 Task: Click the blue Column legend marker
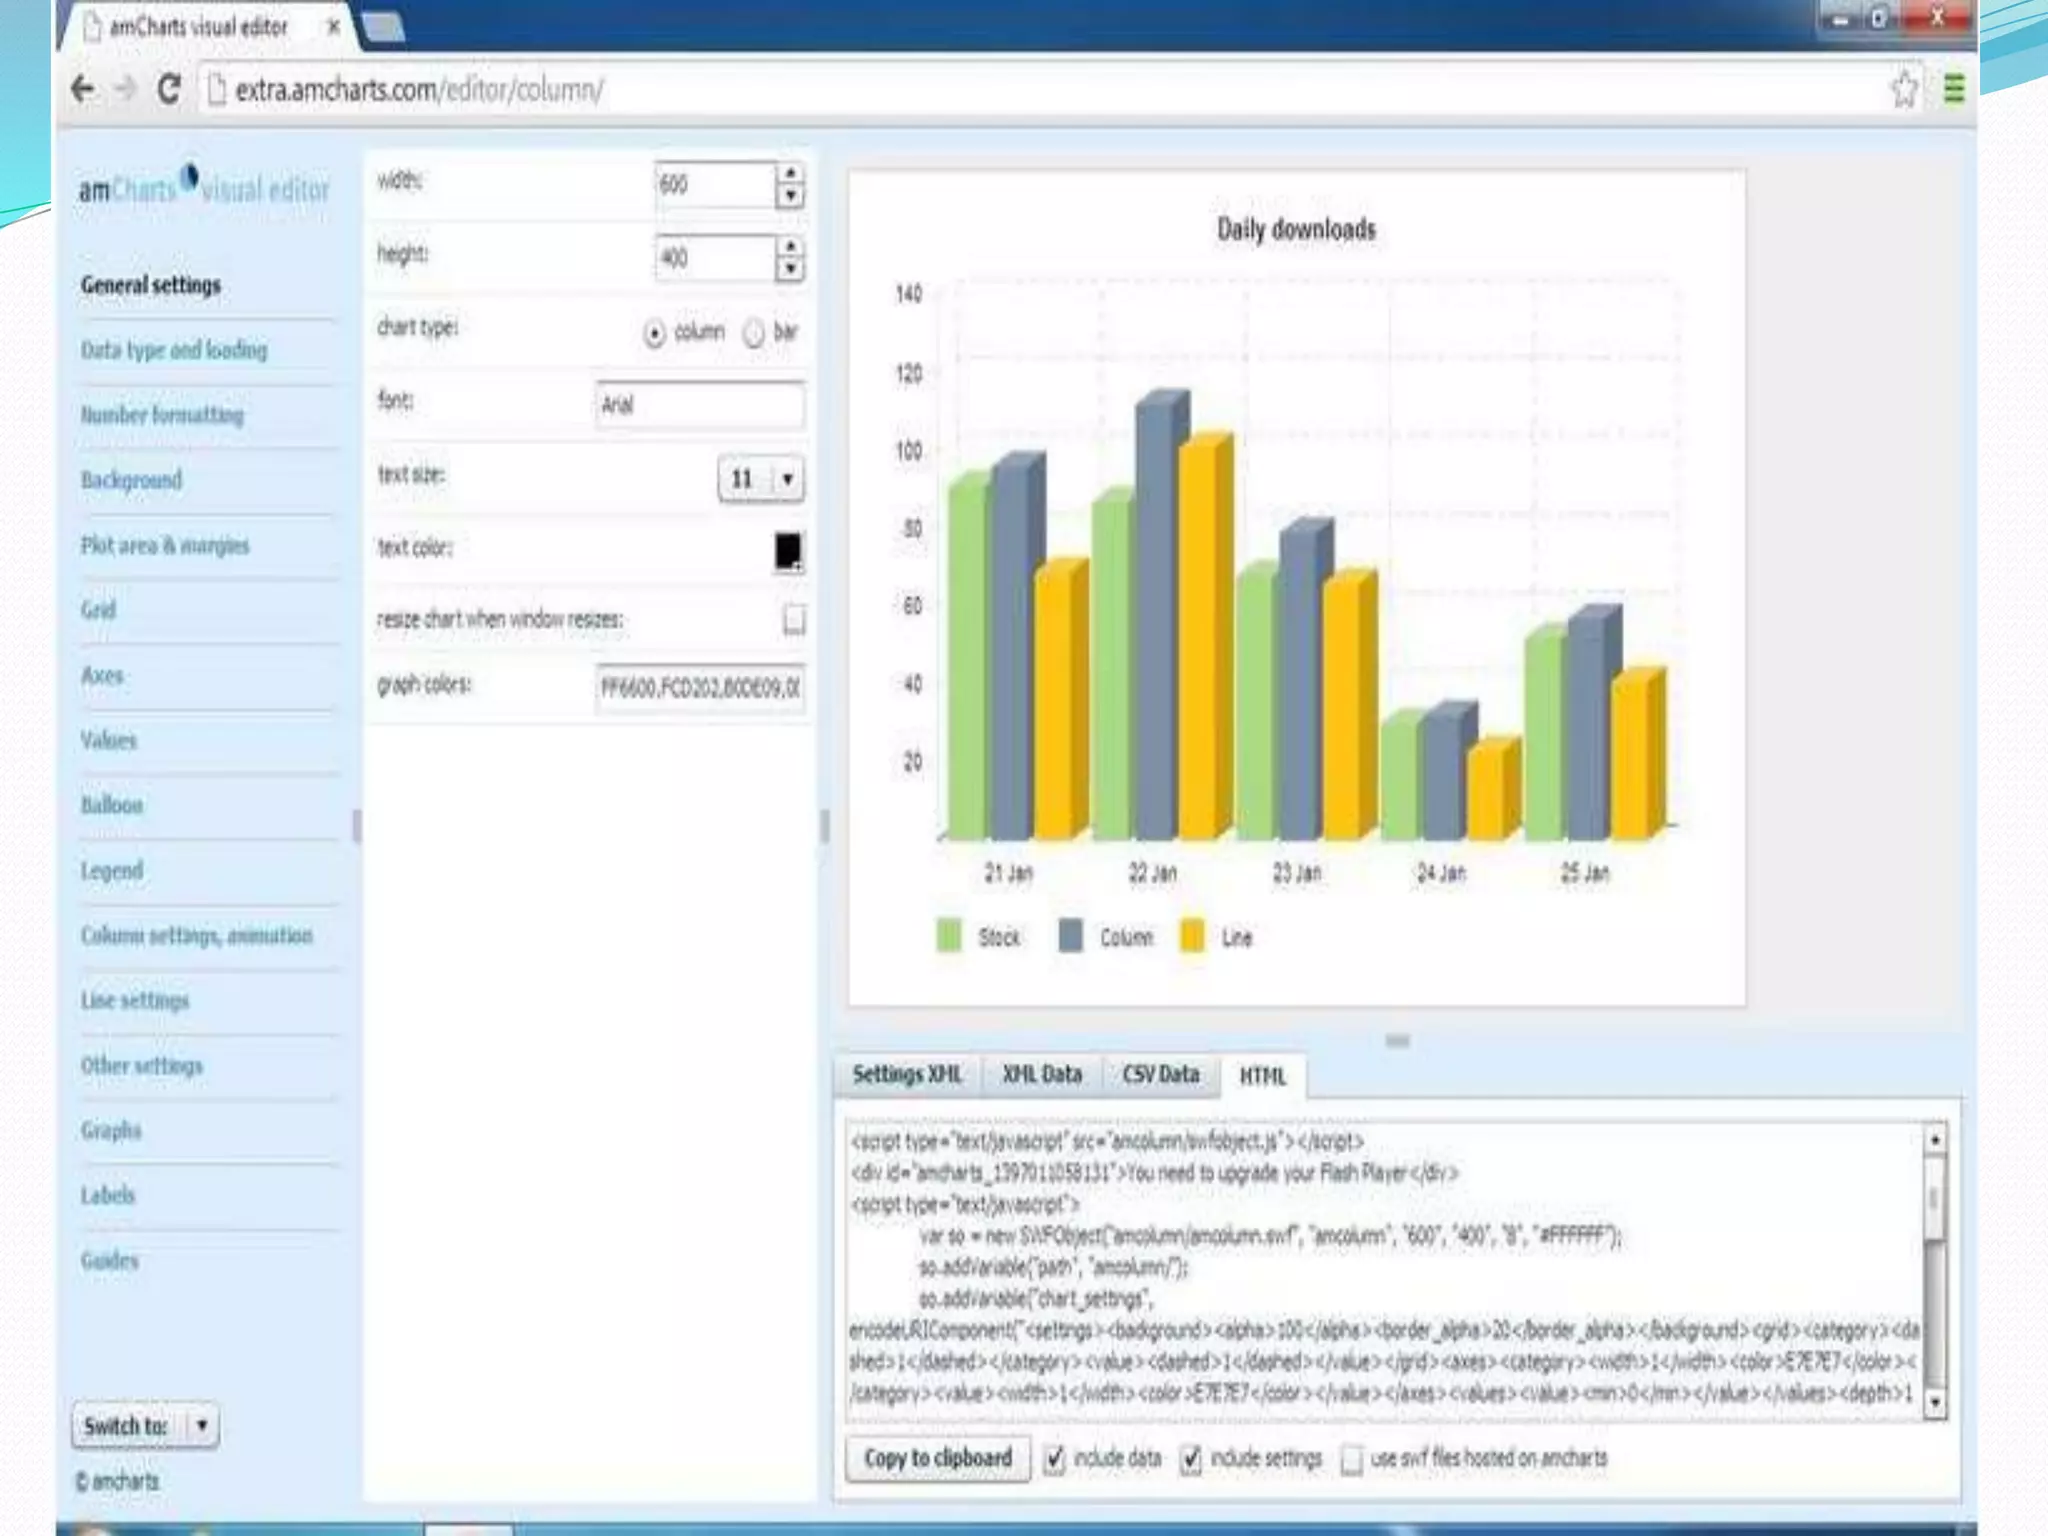tap(1070, 936)
